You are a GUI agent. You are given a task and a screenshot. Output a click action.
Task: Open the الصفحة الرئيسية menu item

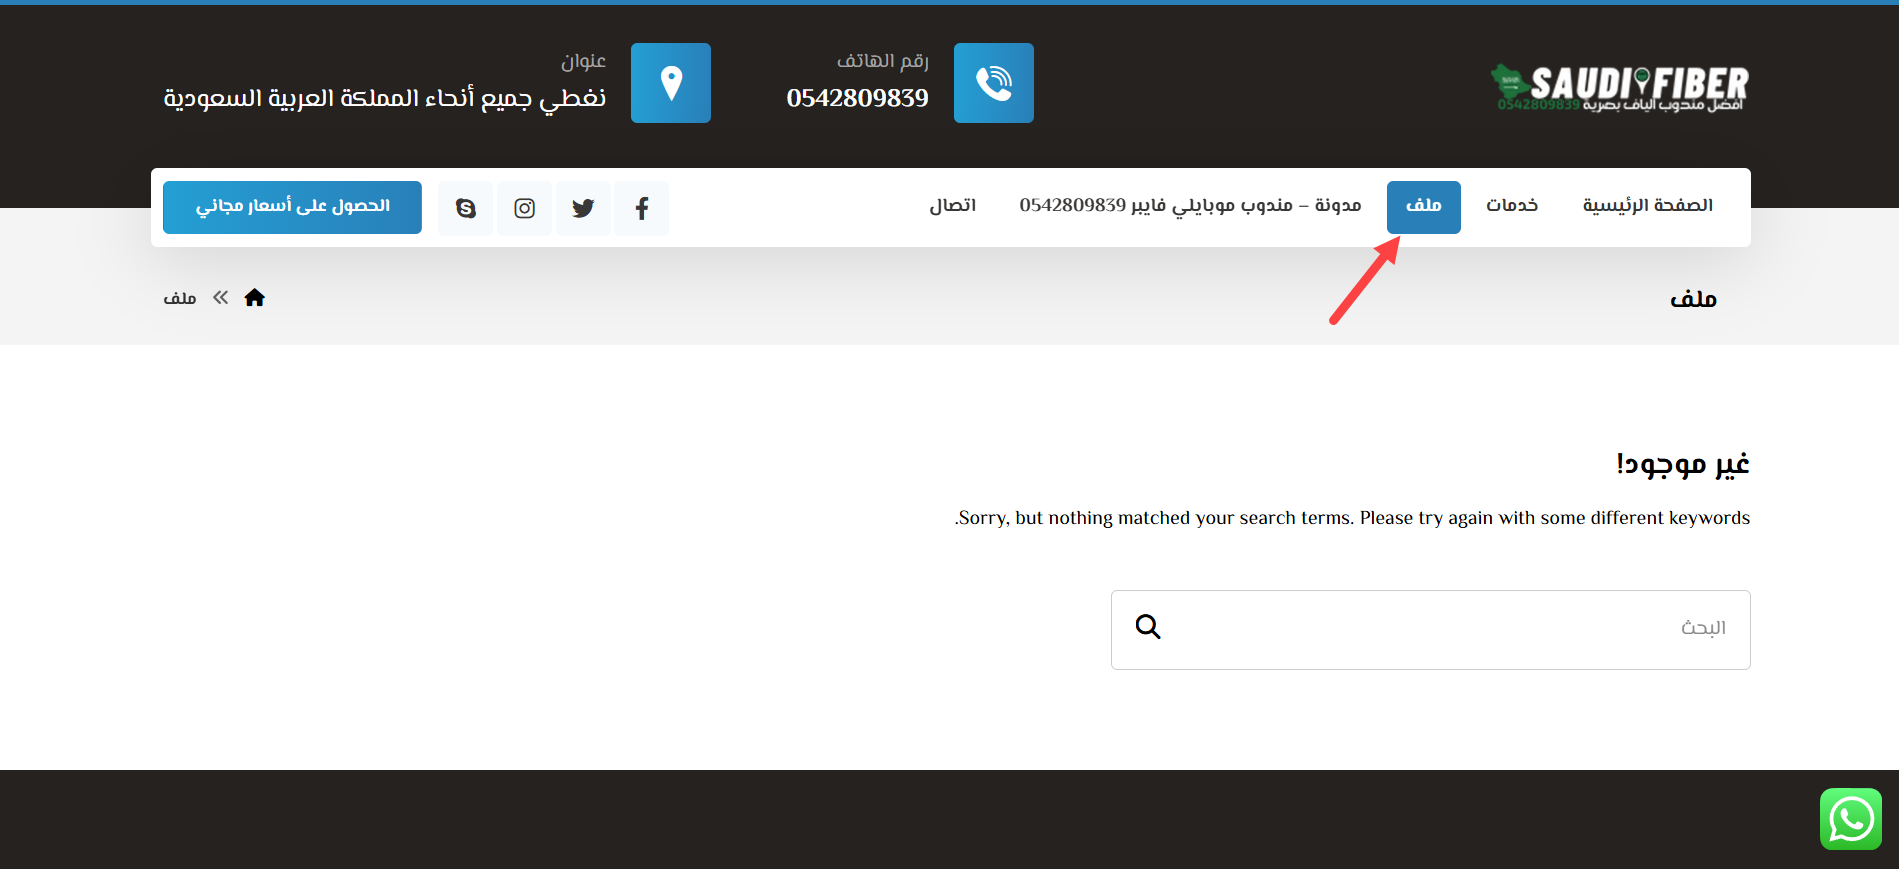pos(1648,206)
